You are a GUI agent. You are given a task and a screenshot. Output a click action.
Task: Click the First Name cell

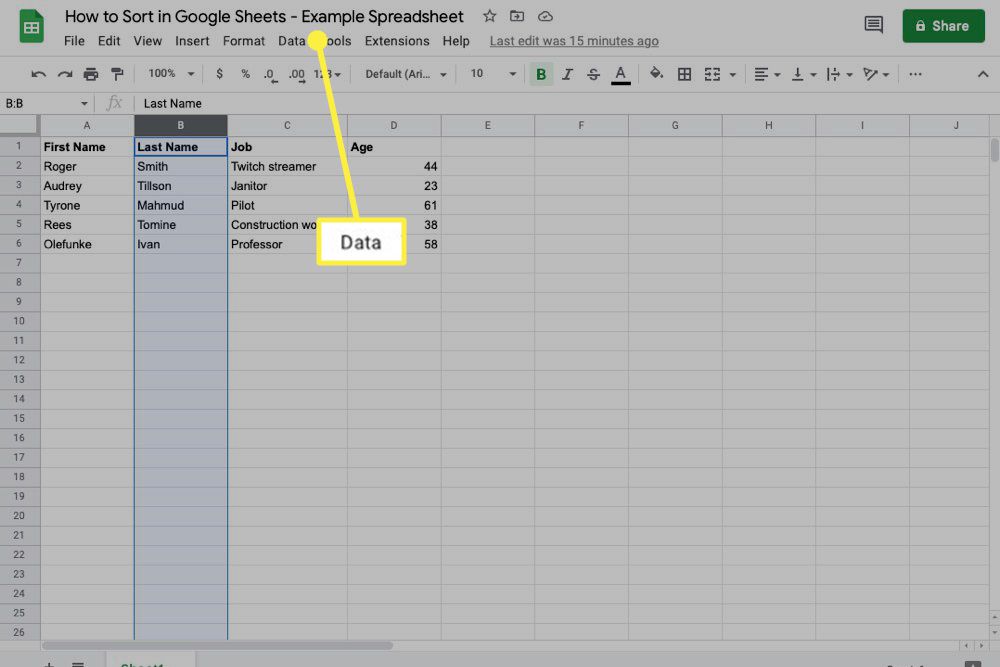87,147
